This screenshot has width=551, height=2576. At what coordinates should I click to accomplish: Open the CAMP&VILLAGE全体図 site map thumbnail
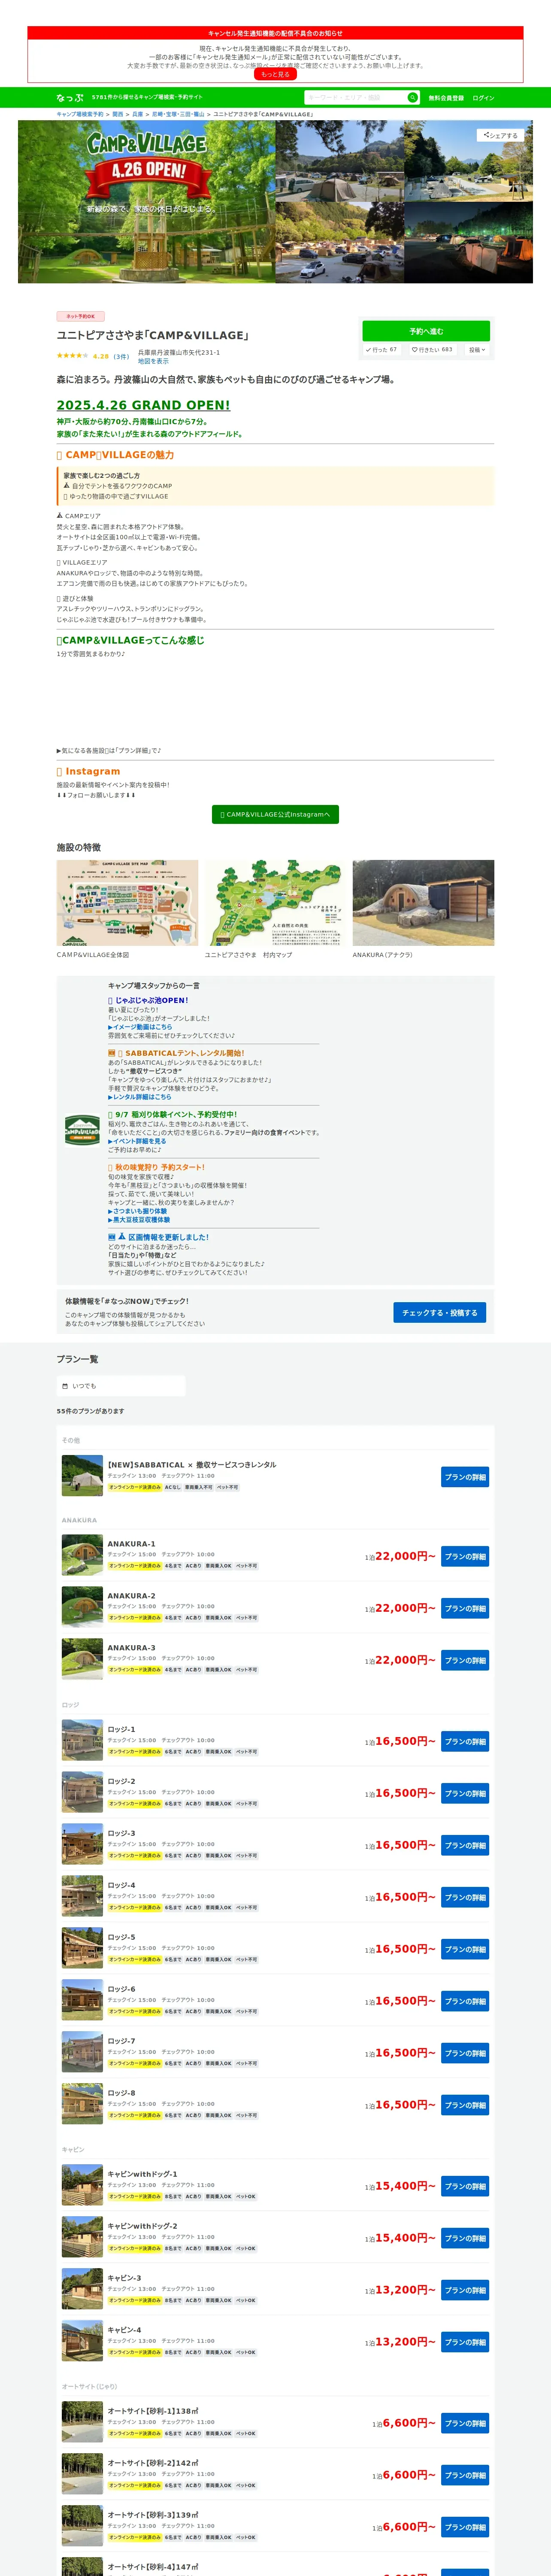127,903
